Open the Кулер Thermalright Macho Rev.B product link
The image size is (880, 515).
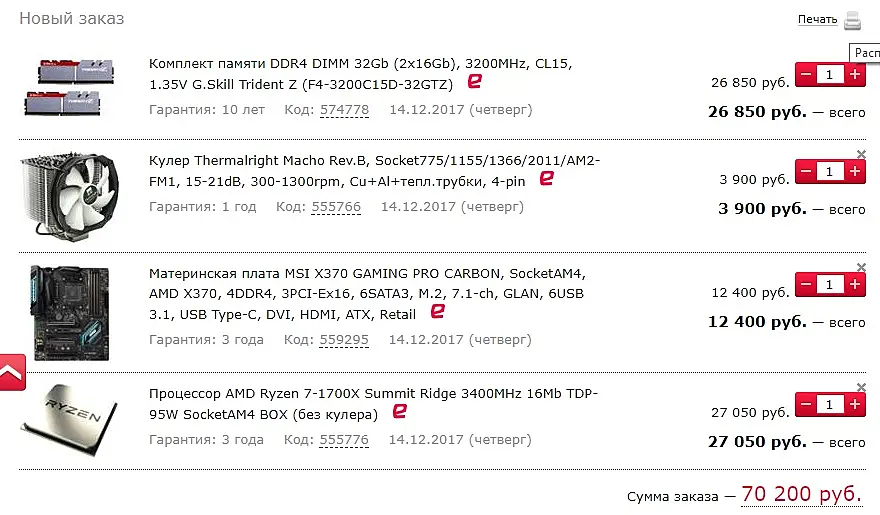tap(374, 171)
